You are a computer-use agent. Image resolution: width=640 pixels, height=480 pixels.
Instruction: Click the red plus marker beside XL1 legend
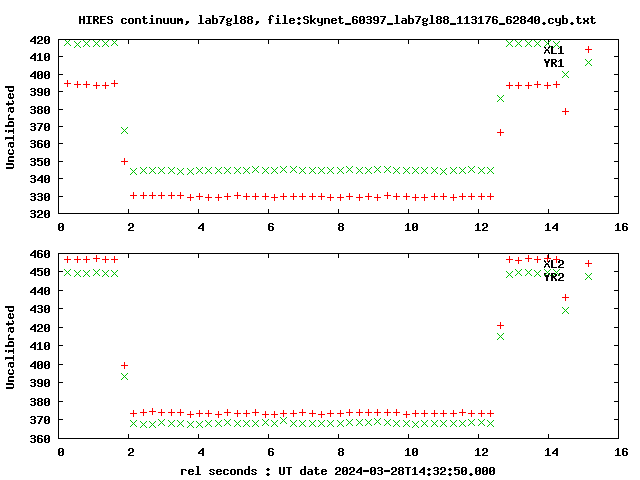pos(588,50)
